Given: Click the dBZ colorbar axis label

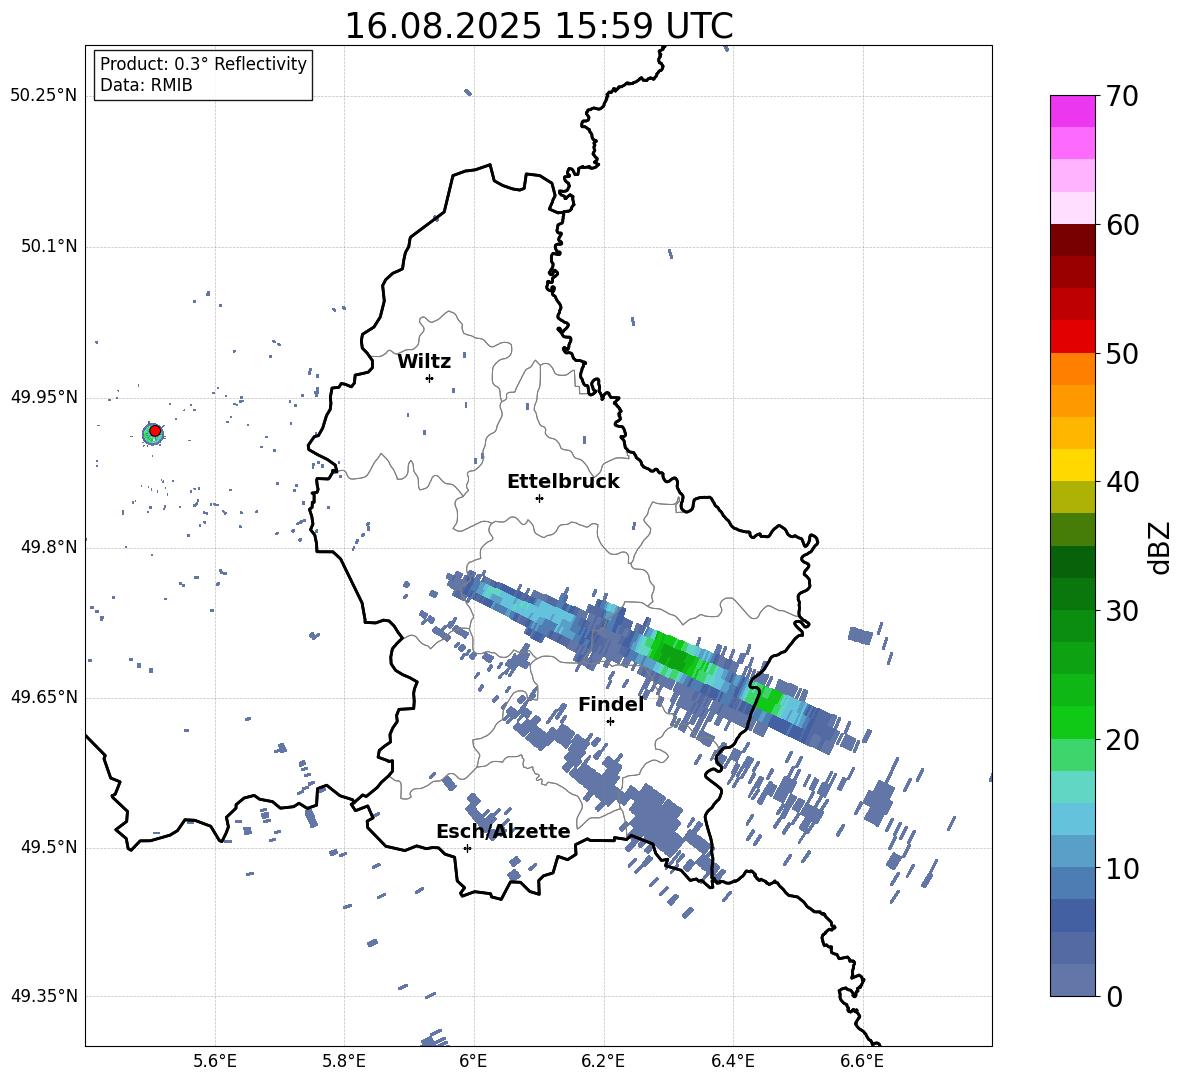Looking at the screenshot, I should (x=1161, y=547).
